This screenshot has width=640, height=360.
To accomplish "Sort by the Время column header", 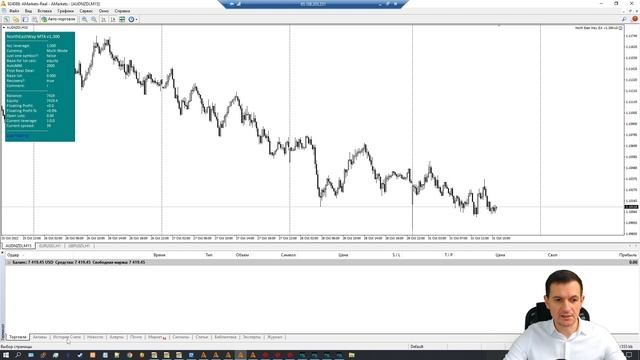I will tap(159, 255).
